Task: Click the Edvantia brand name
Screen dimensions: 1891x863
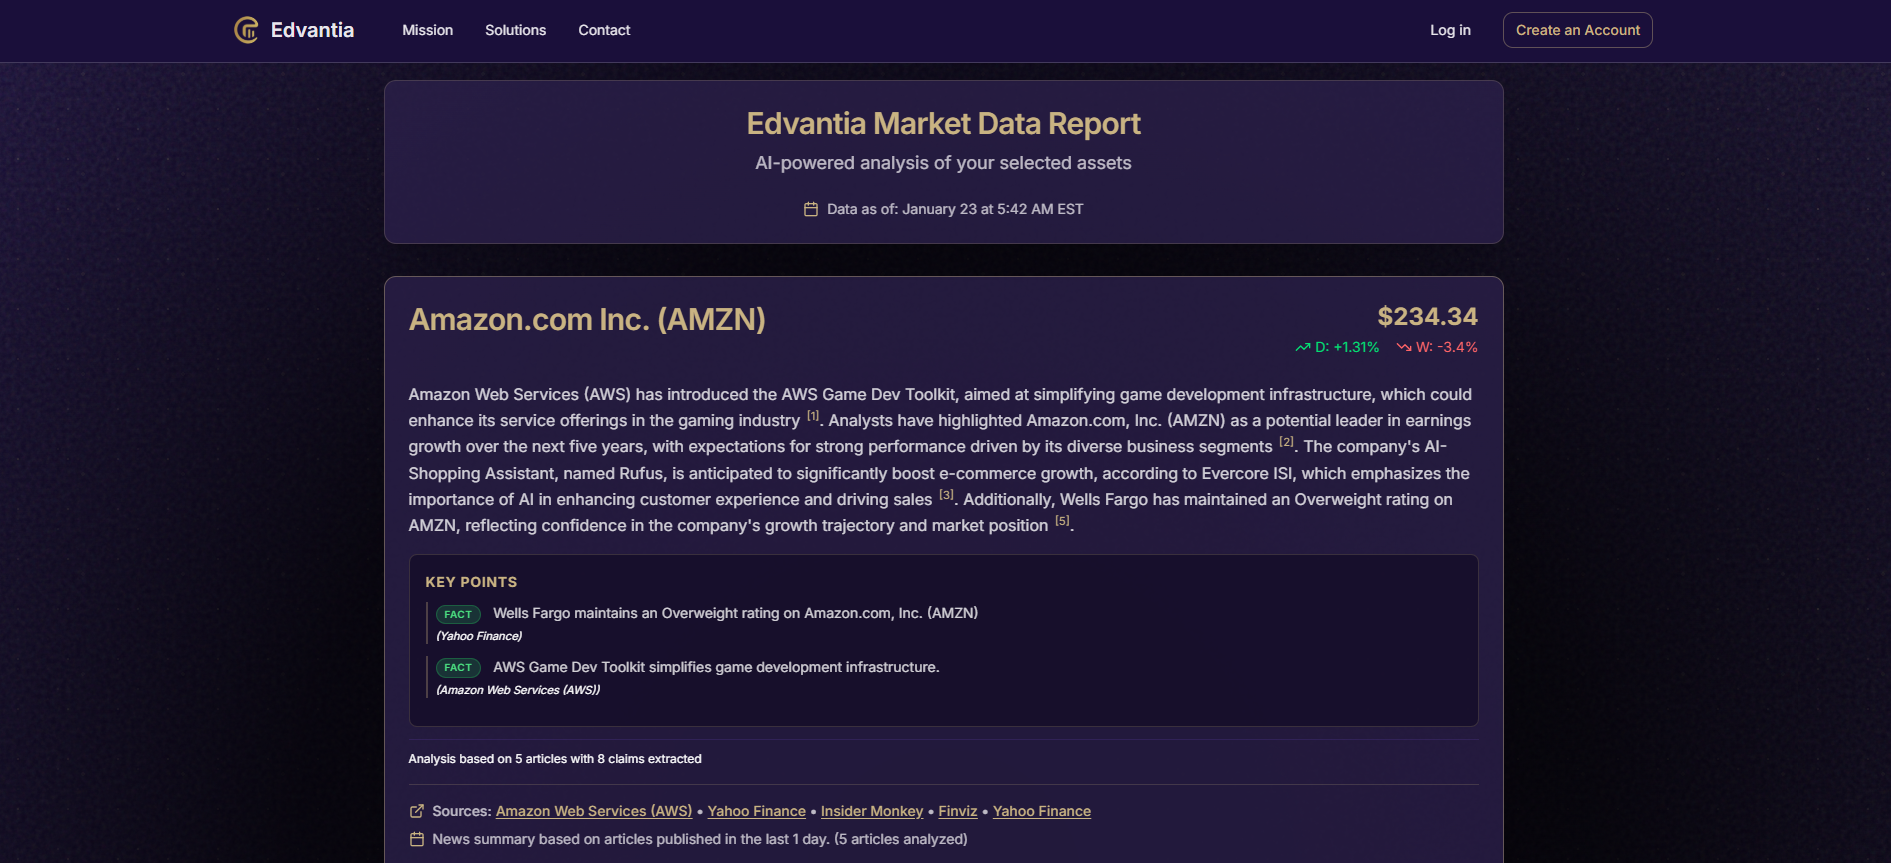Action: 312,30
